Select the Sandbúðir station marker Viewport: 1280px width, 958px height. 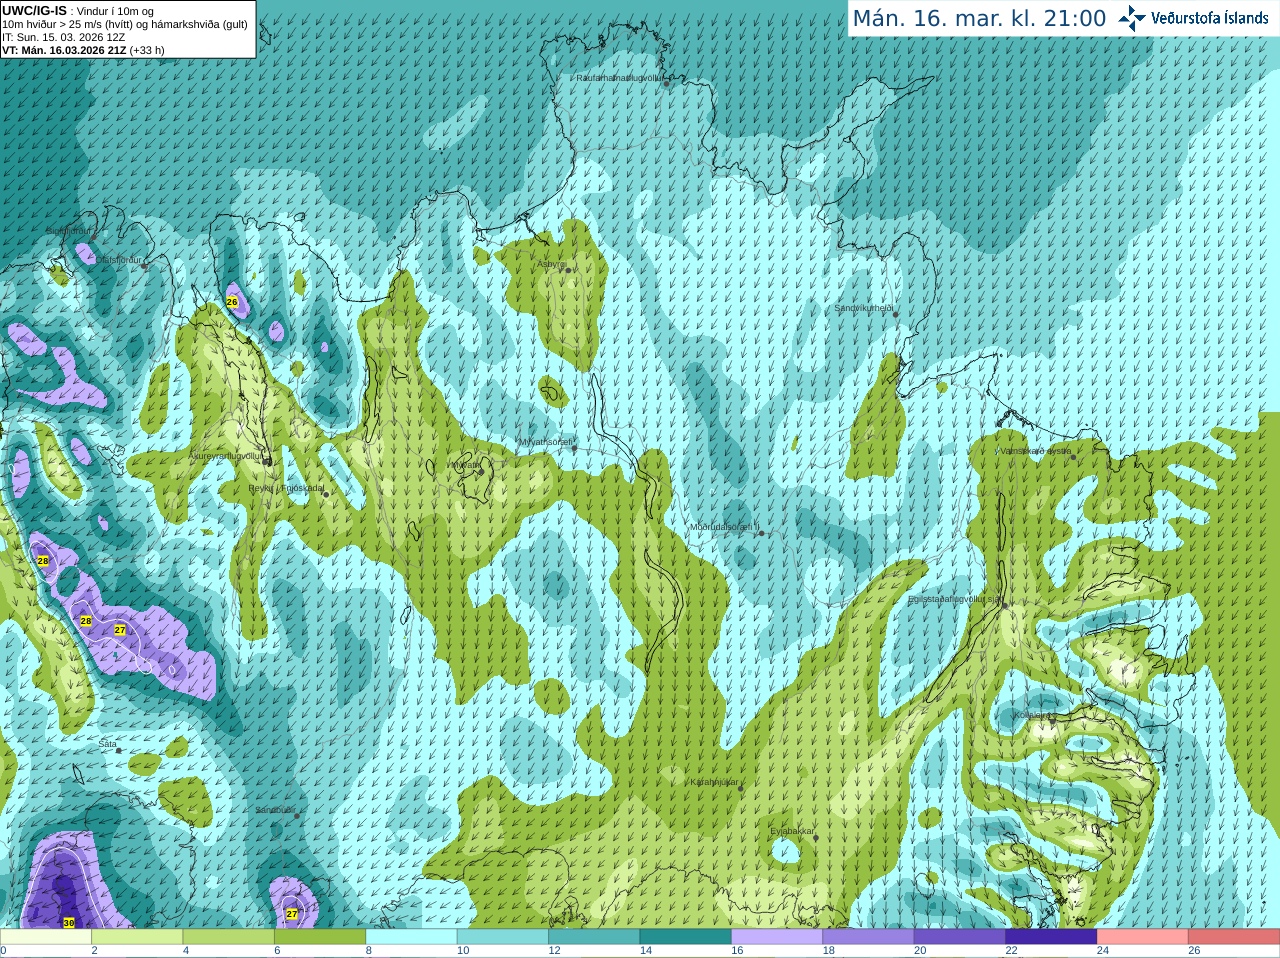296,816
